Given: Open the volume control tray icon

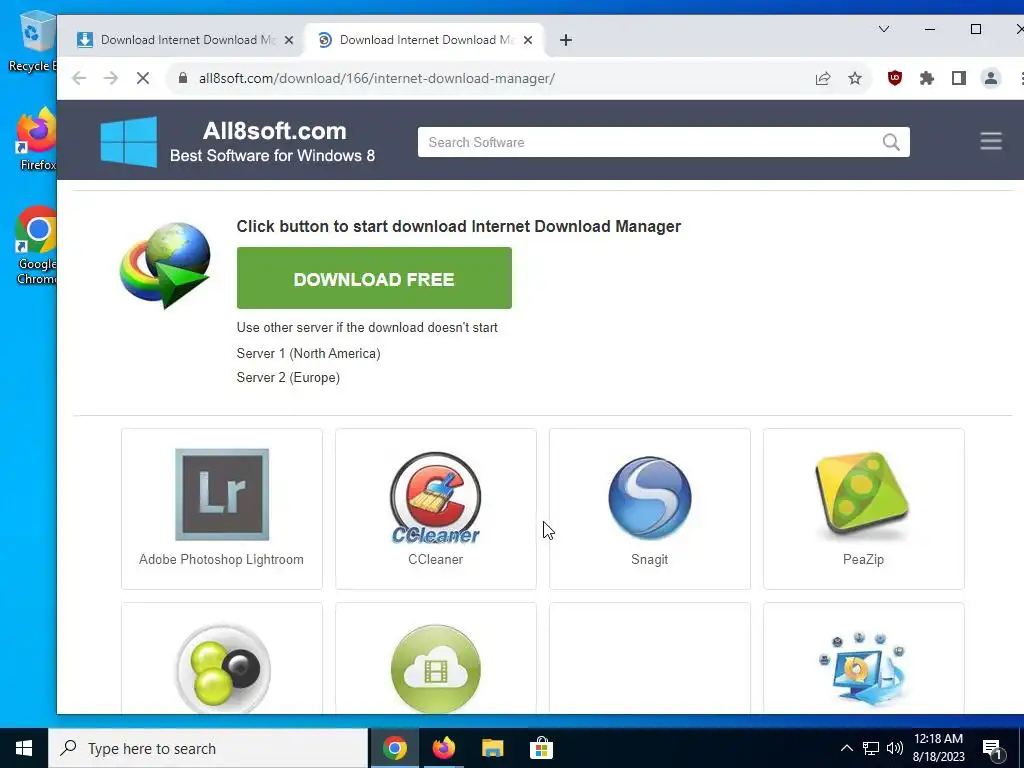Looking at the screenshot, I should 895,748.
